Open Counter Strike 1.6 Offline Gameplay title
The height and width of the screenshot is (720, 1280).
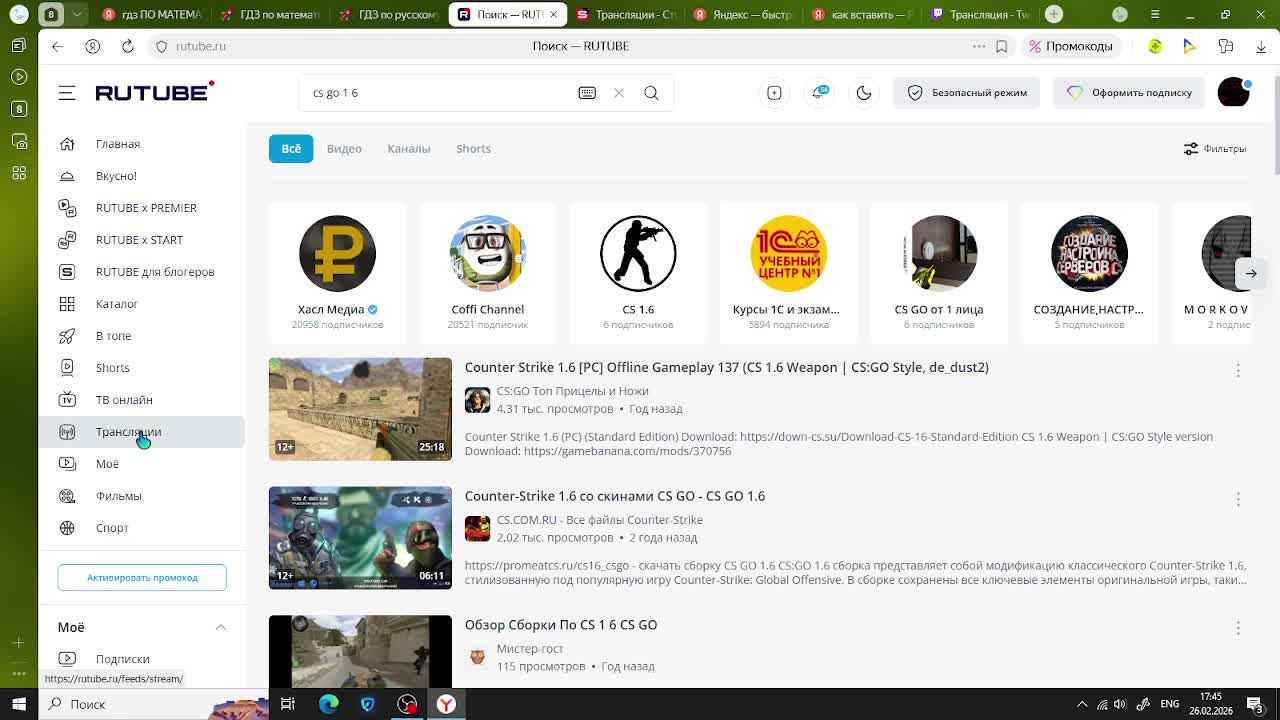tap(727, 368)
